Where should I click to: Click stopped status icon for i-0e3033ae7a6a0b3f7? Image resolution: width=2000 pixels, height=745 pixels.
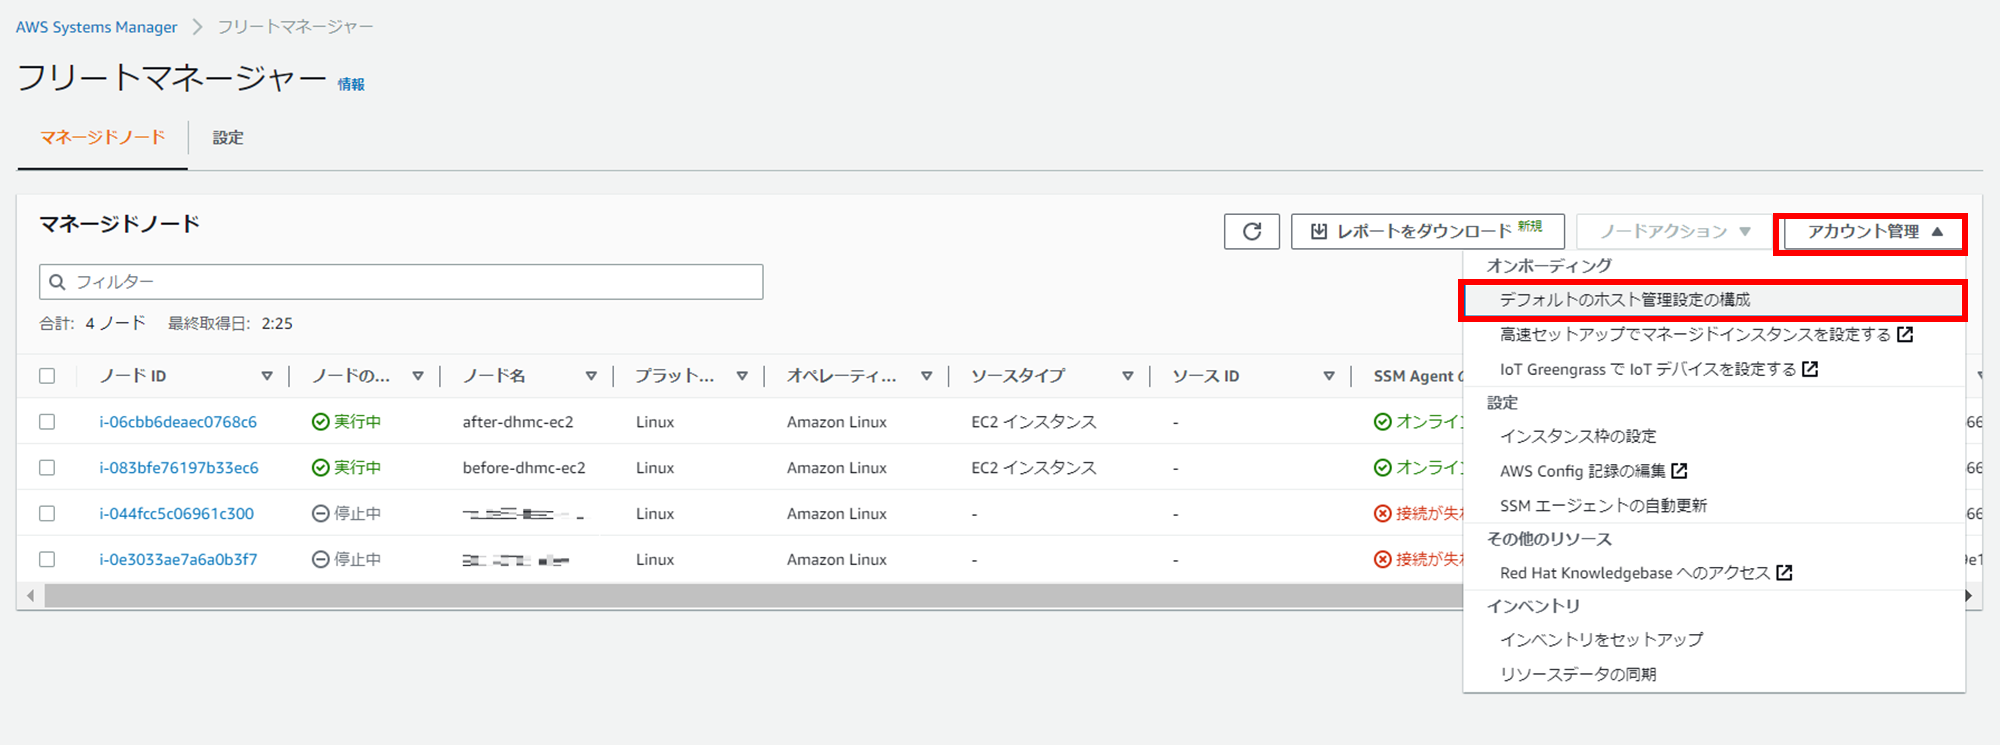320,560
